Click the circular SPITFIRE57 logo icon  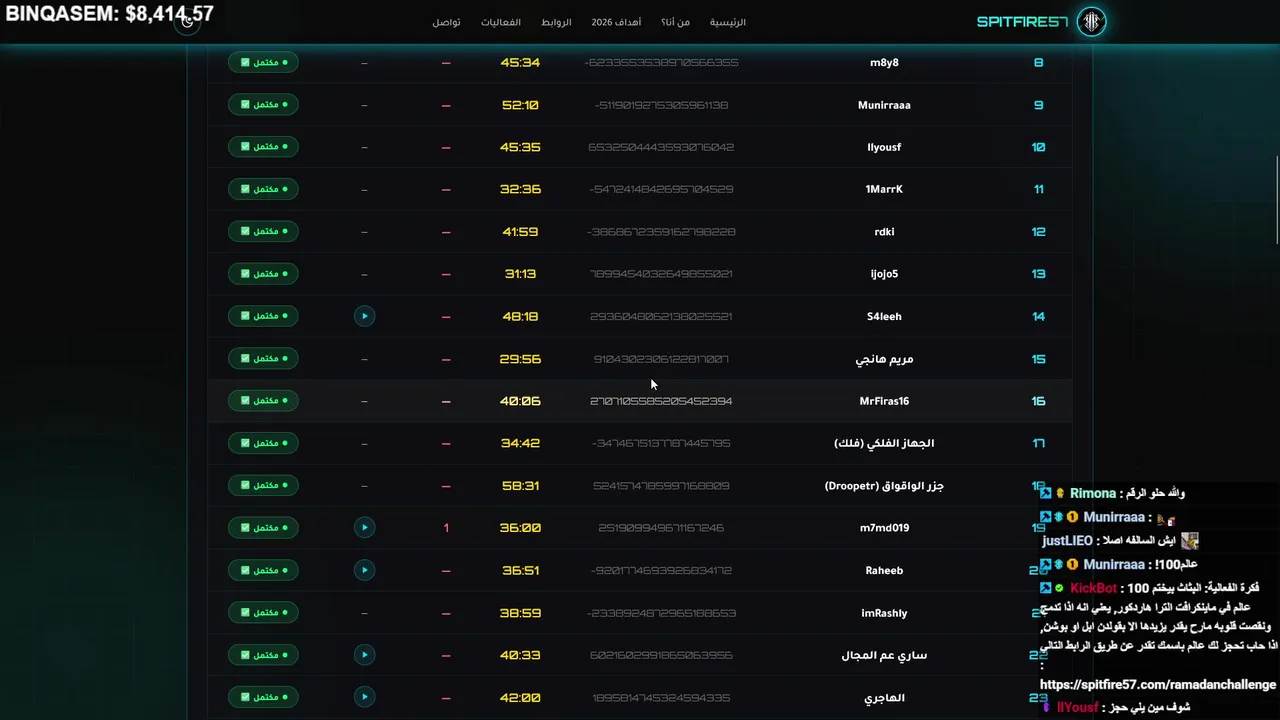point(1091,22)
